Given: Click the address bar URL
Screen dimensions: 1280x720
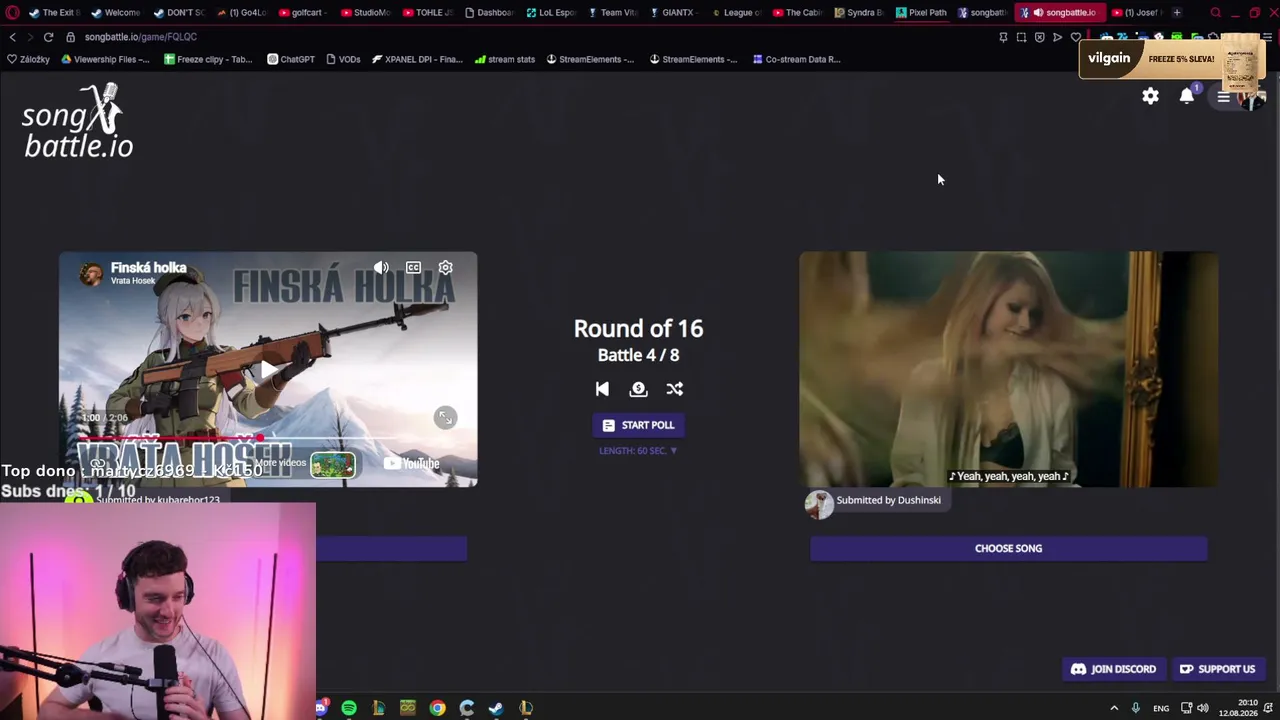Looking at the screenshot, I should pyautogui.click(x=140, y=37).
